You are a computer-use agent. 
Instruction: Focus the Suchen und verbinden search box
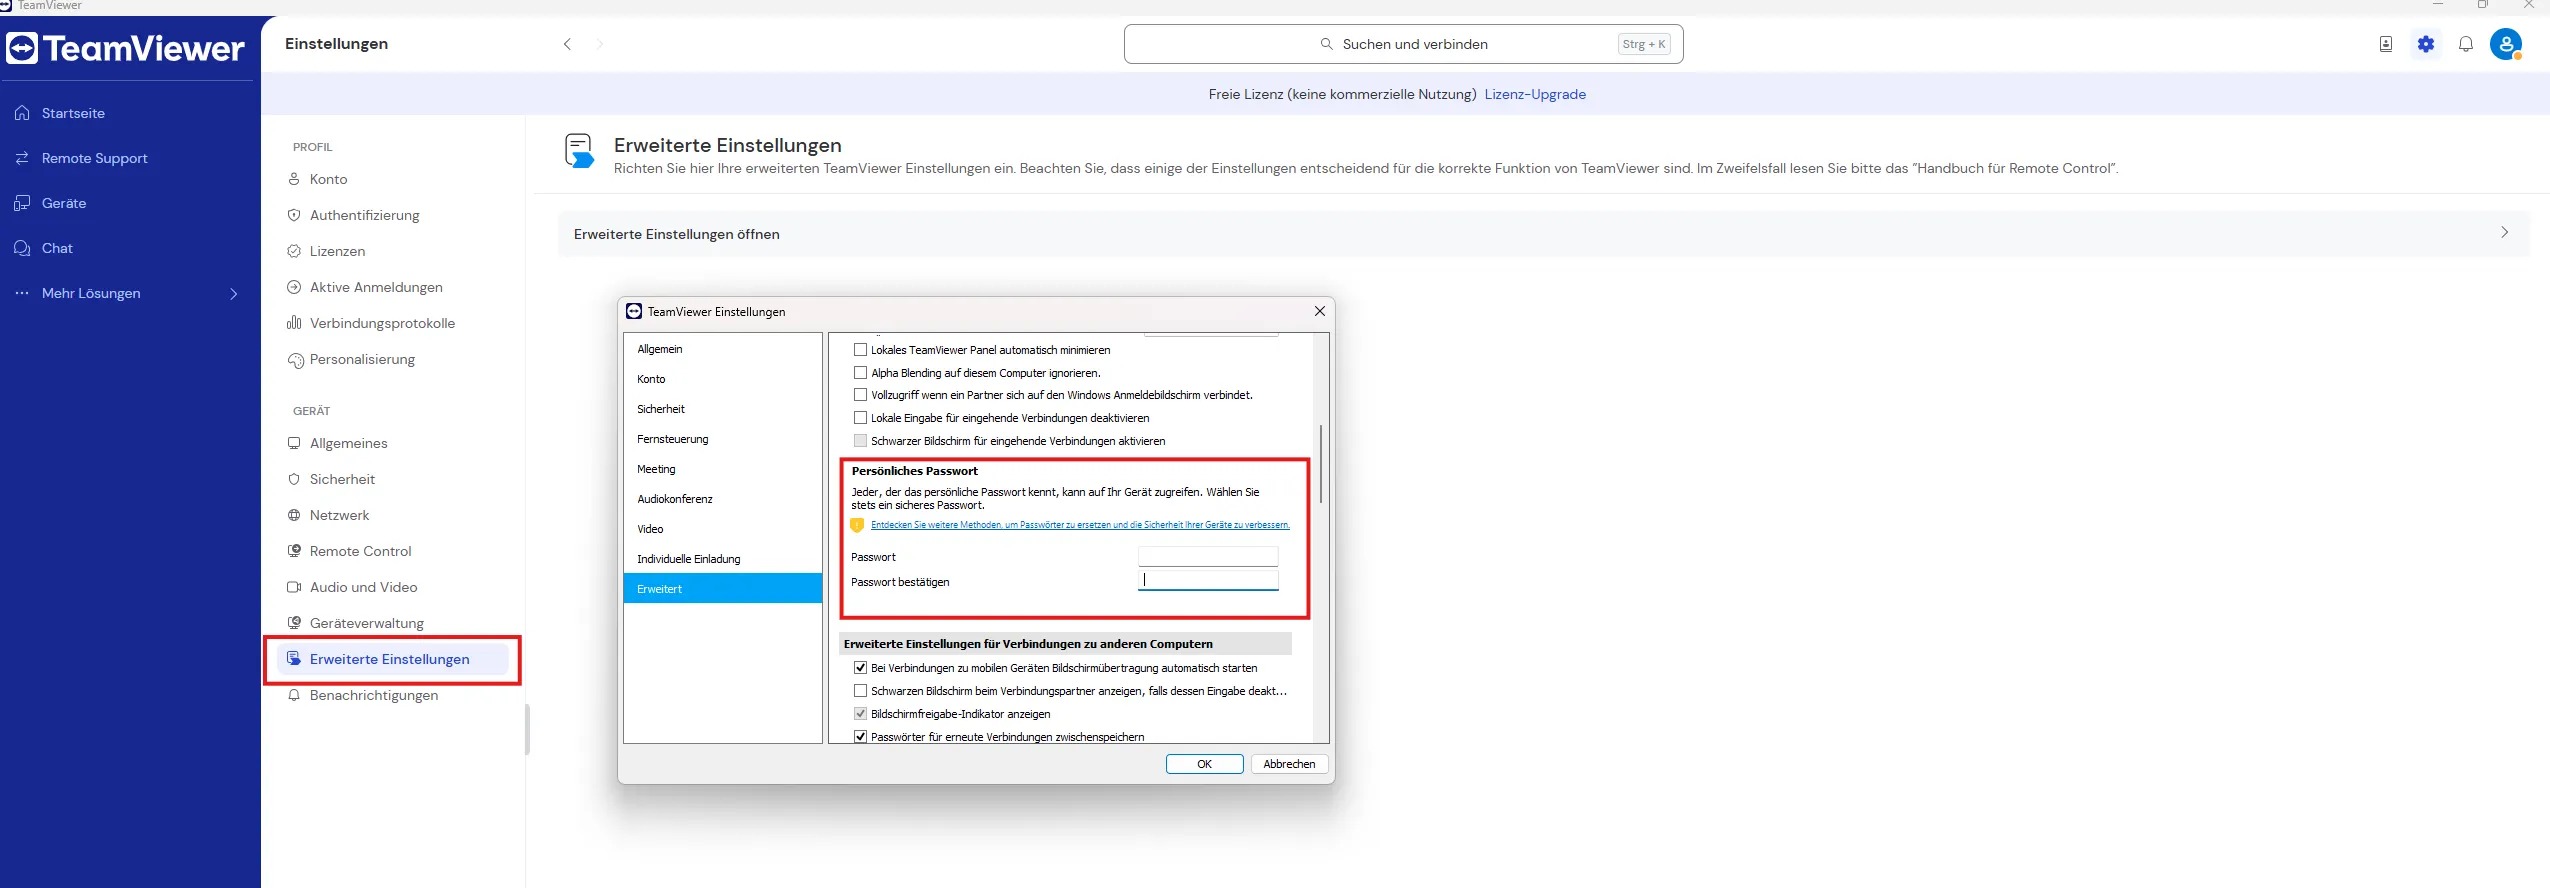pyautogui.click(x=1403, y=44)
